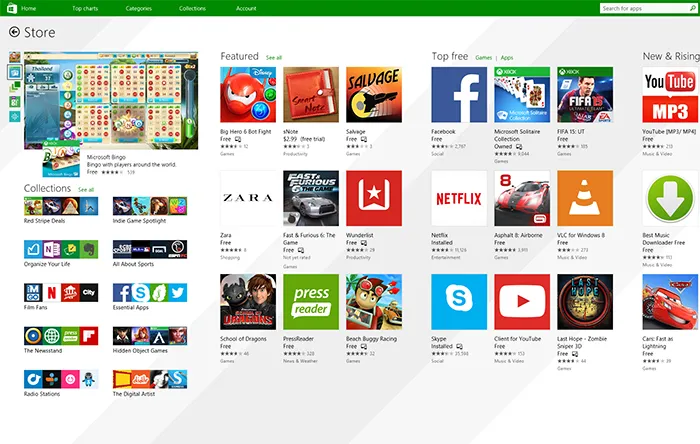This screenshot has width=700, height=444.
Task: Open Wunderlist app icon
Action: (374, 198)
